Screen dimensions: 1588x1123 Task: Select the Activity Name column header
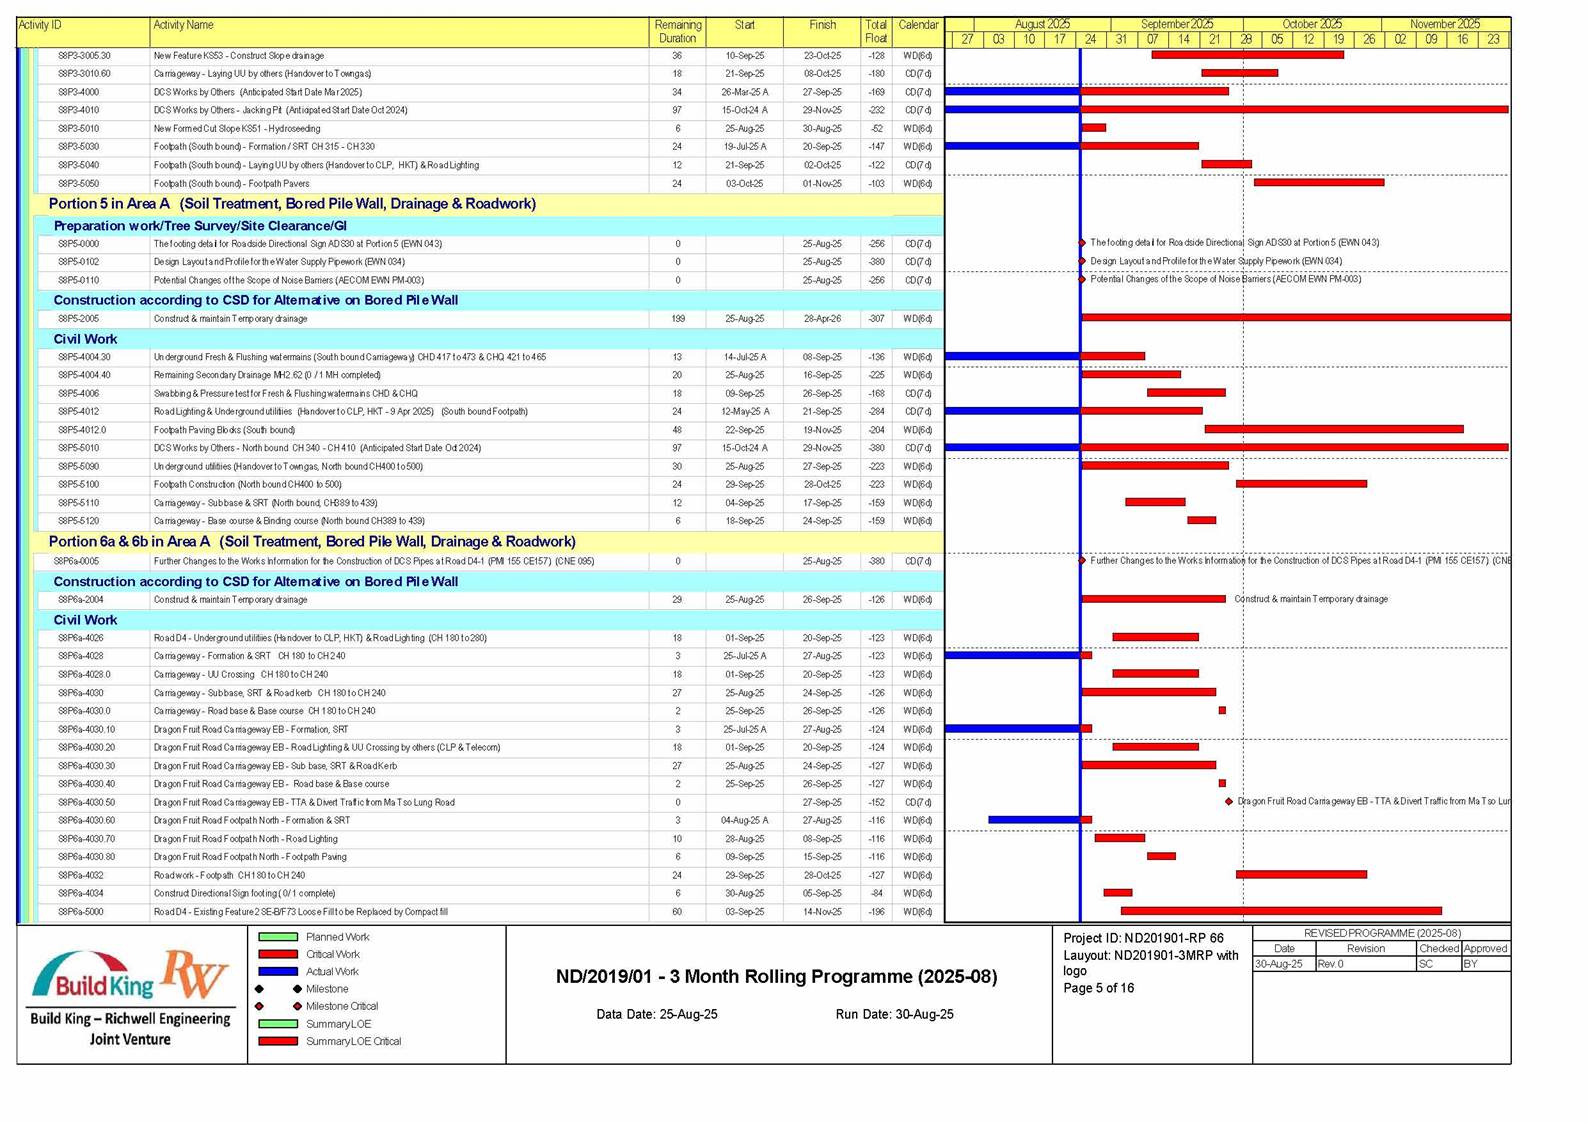(399, 32)
